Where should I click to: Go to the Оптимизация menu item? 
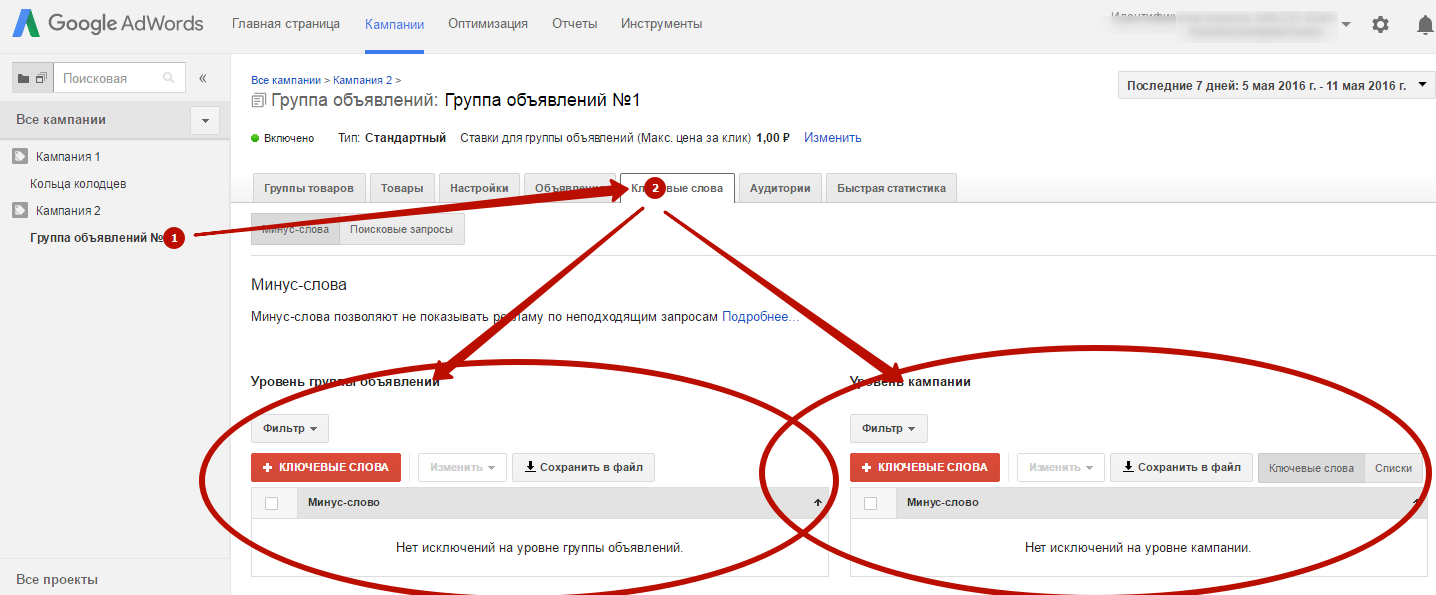[488, 24]
